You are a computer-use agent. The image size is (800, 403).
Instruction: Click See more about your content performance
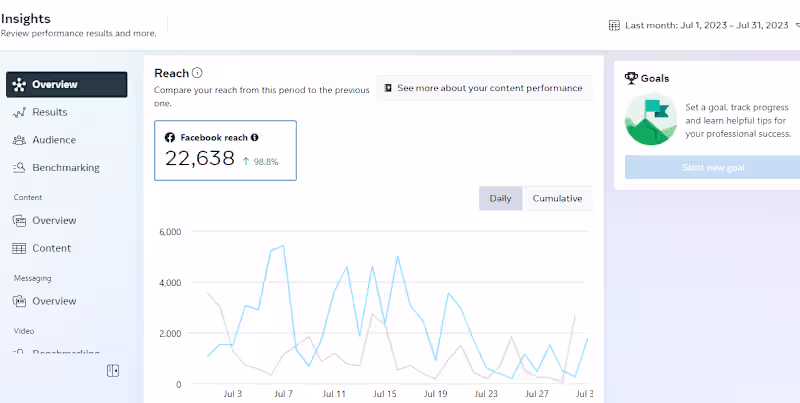[483, 88]
